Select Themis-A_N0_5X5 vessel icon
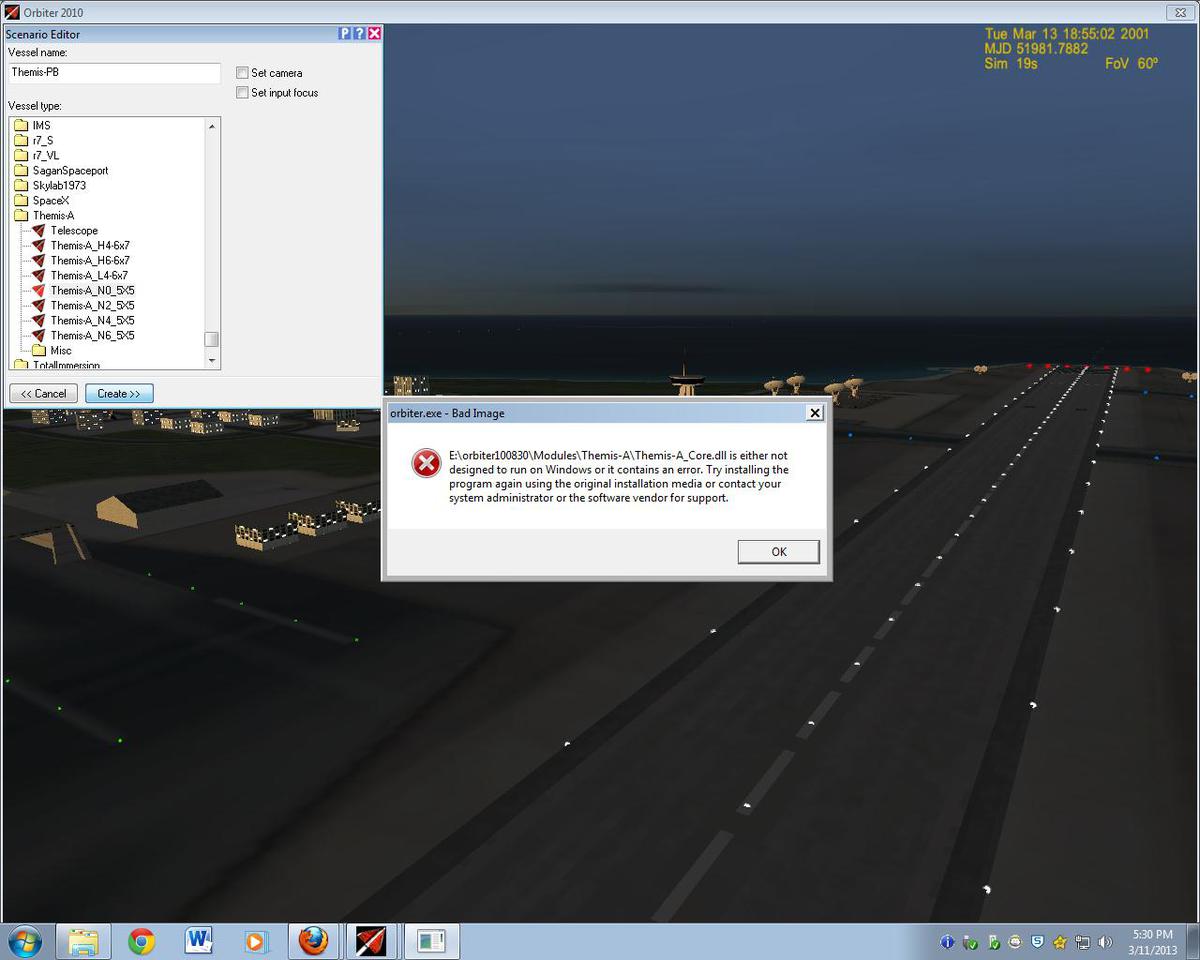The height and width of the screenshot is (960, 1200). coord(39,290)
